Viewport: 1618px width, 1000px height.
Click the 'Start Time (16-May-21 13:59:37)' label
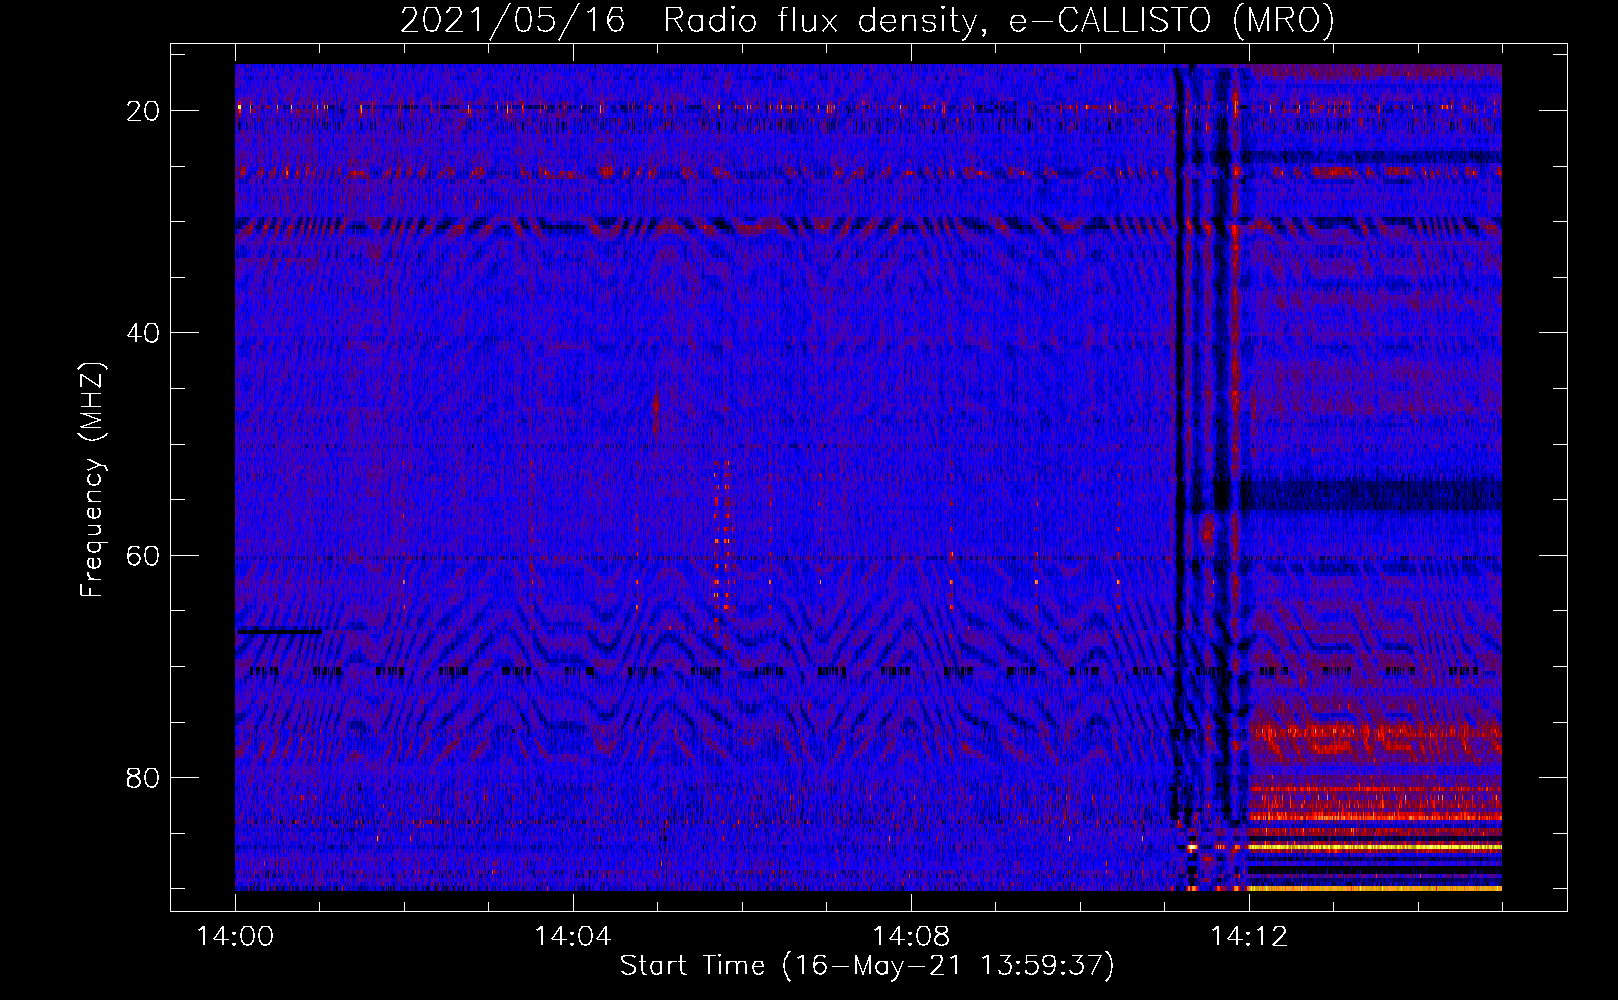[867, 966]
